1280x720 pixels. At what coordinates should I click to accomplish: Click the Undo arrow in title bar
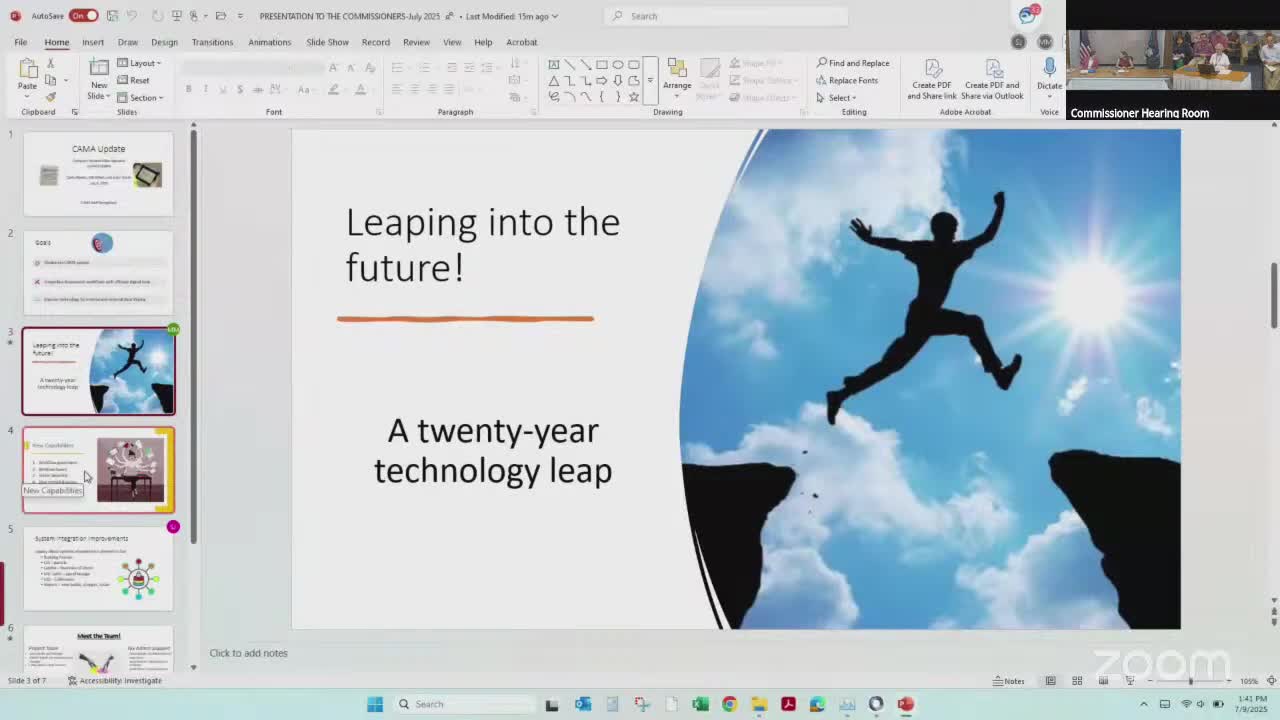(131, 16)
